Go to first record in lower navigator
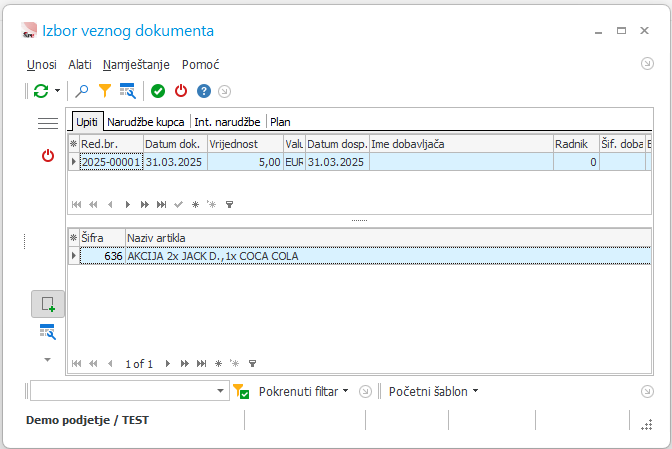The width and height of the screenshot is (672, 449). click(77, 364)
